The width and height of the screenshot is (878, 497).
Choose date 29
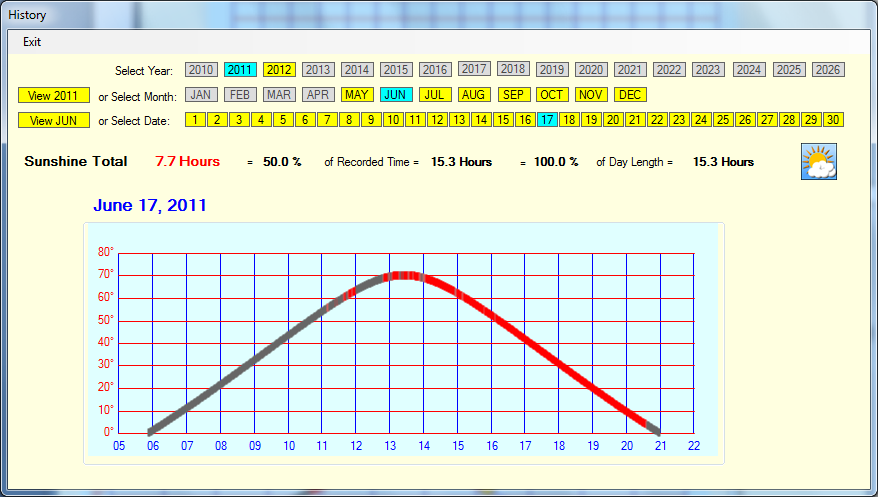click(811, 120)
